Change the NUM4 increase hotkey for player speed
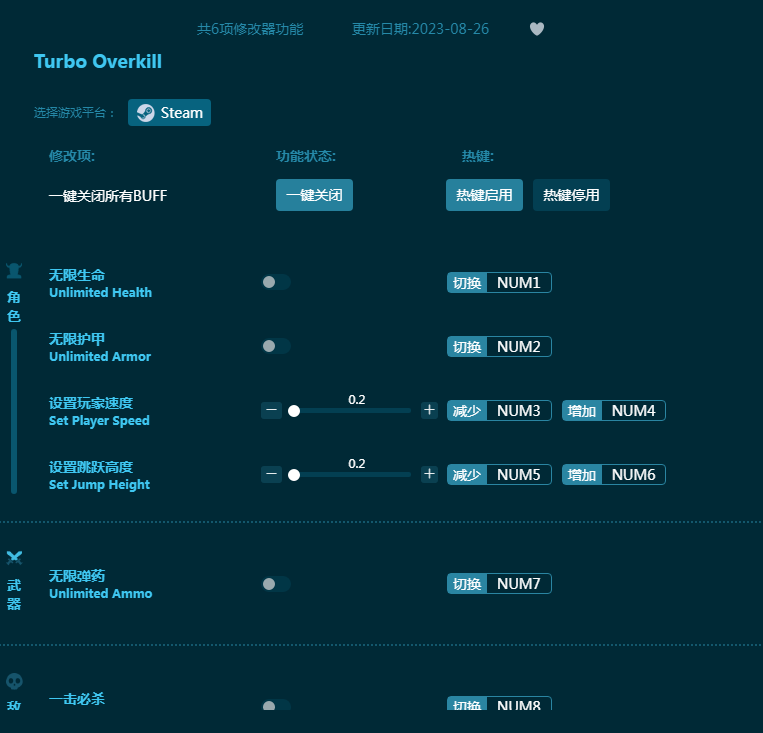This screenshot has height=733, width=763. coord(633,411)
